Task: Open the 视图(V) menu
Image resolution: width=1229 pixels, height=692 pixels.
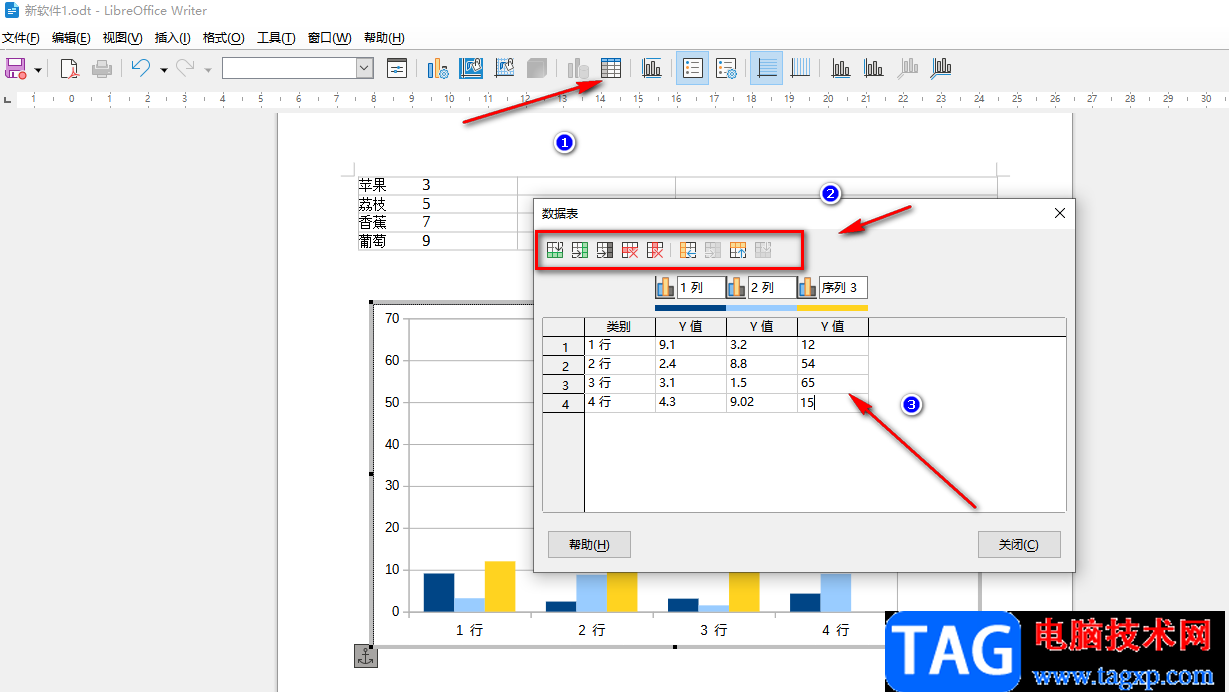Action: pyautogui.click(x=122, y=38)
